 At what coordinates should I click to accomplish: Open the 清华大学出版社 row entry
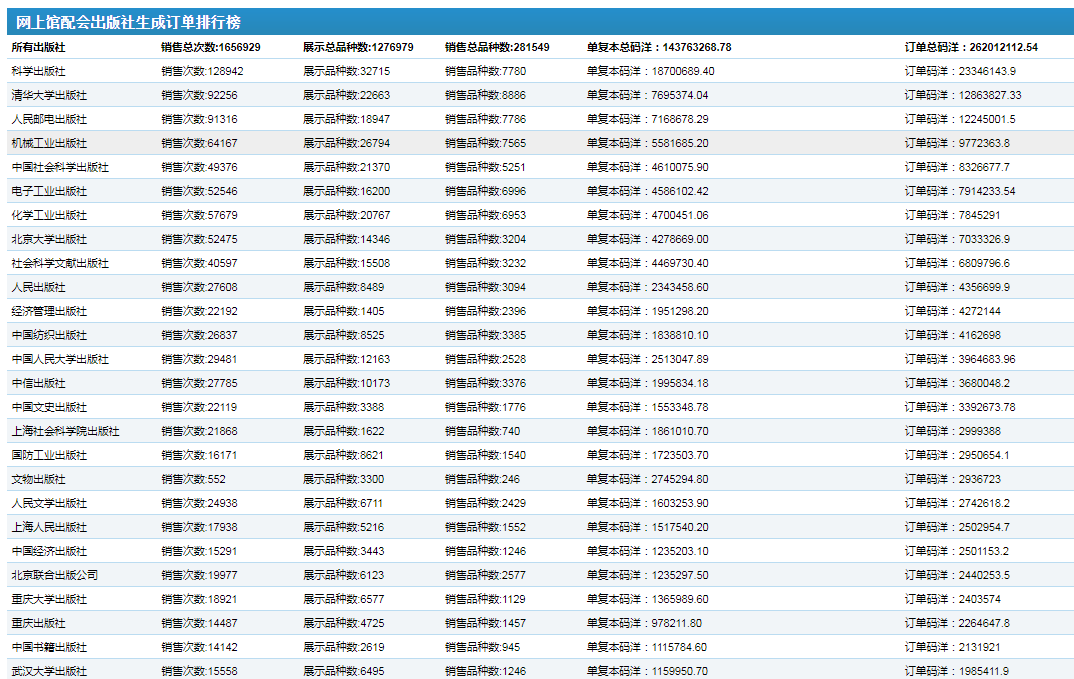49,95
